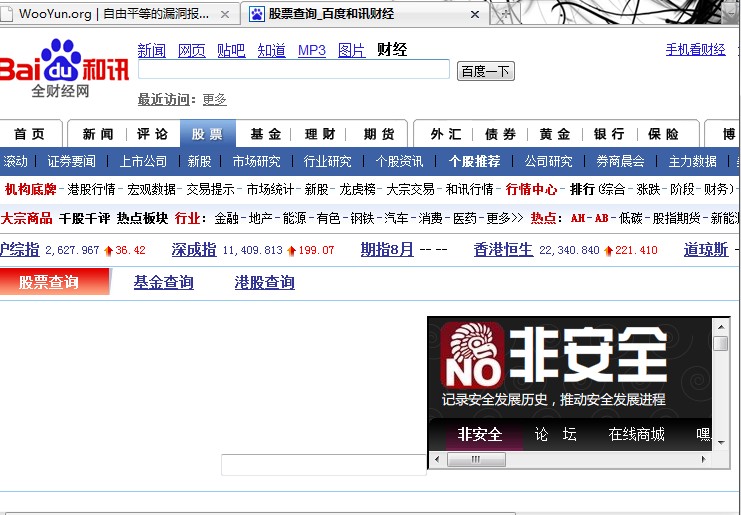This screenshot has width=741, height=515.
Task: Switch to the WooYun.org tab
Action: pos(113,14)
